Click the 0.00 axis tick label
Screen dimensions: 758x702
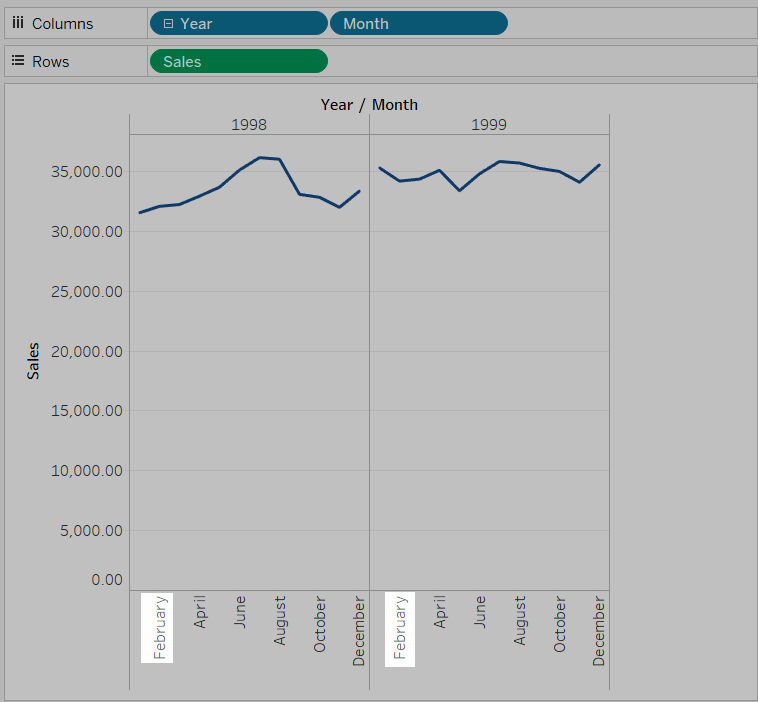click(x=106, y=580)
